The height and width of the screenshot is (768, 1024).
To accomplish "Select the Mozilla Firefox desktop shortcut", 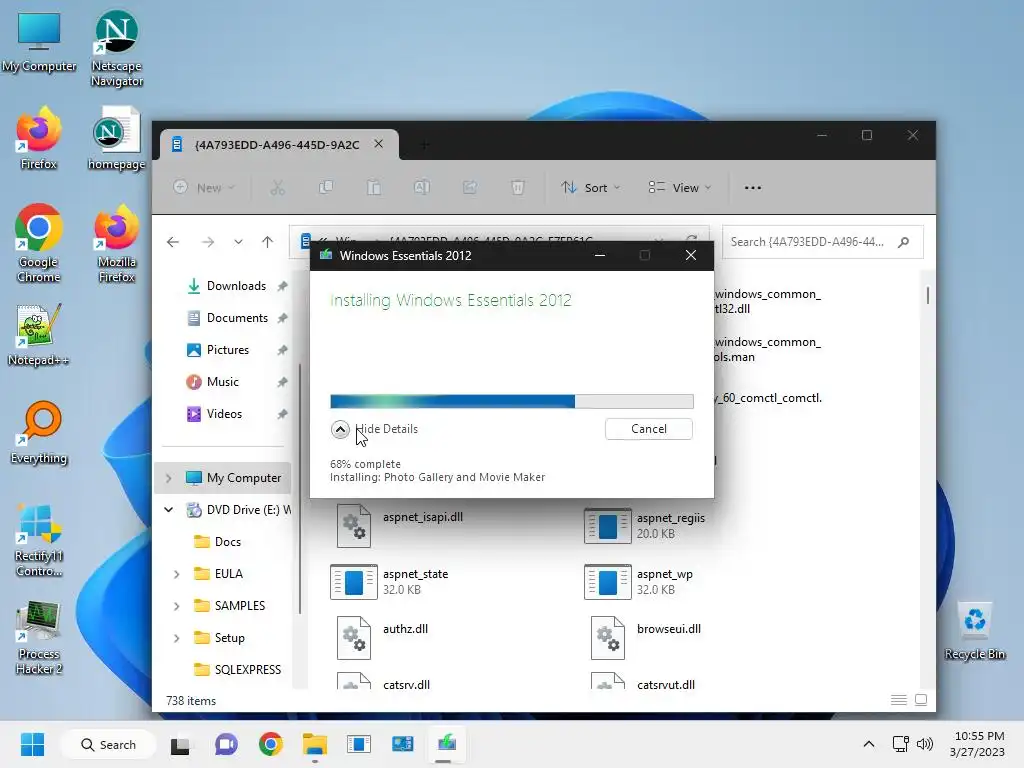I will click(116, 244).
